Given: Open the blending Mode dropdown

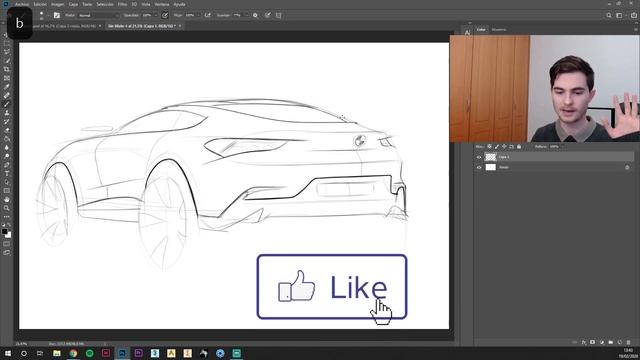Looking at the screenshot, I should point(98,16).
